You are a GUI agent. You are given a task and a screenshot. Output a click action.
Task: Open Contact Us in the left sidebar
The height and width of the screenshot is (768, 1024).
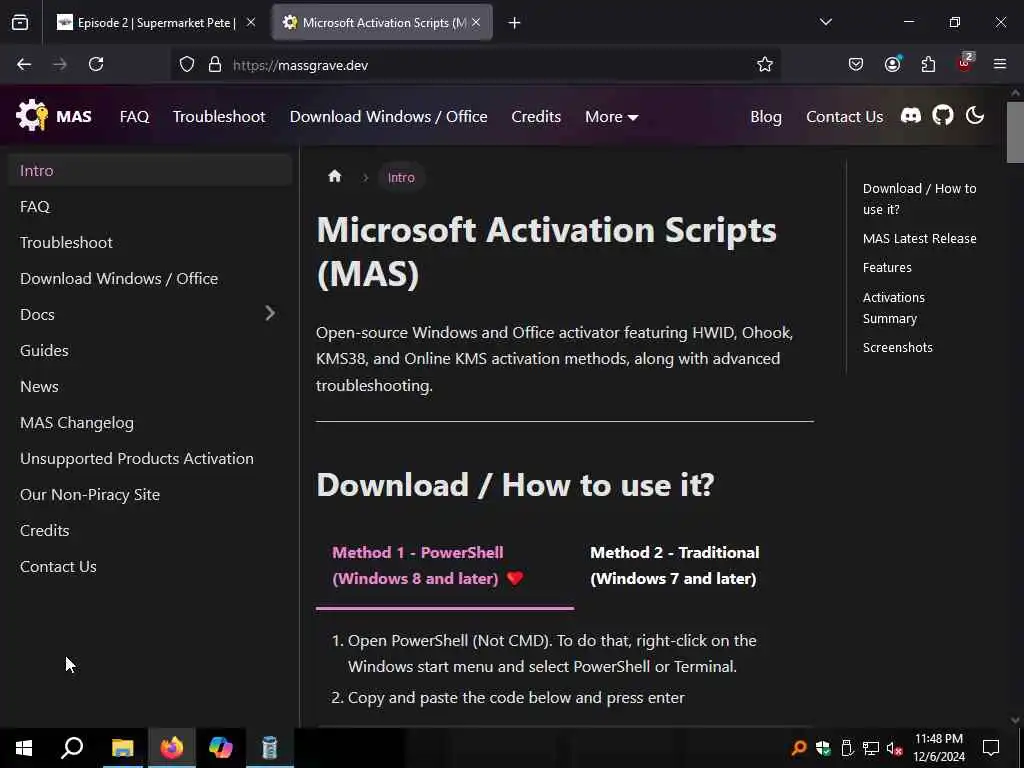tap(150, 566)
